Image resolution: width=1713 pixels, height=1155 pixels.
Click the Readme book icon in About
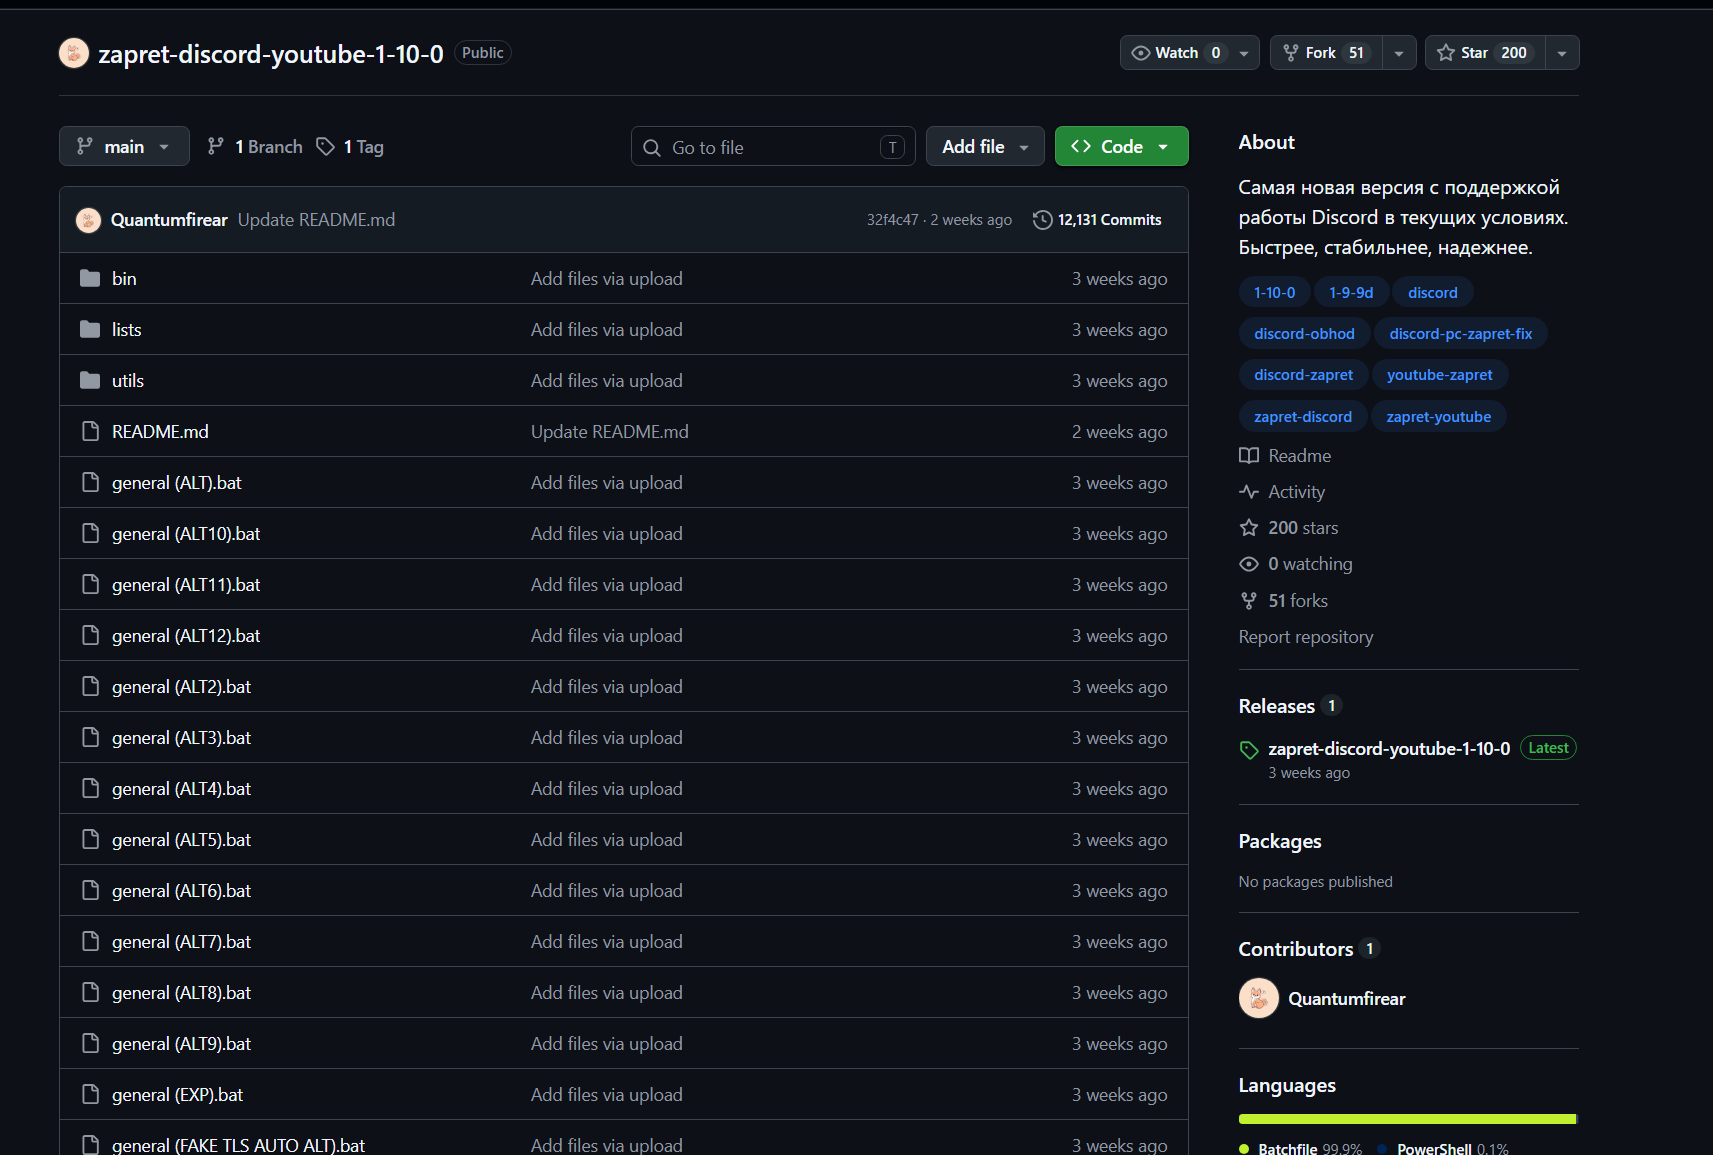coord(1249,456)
